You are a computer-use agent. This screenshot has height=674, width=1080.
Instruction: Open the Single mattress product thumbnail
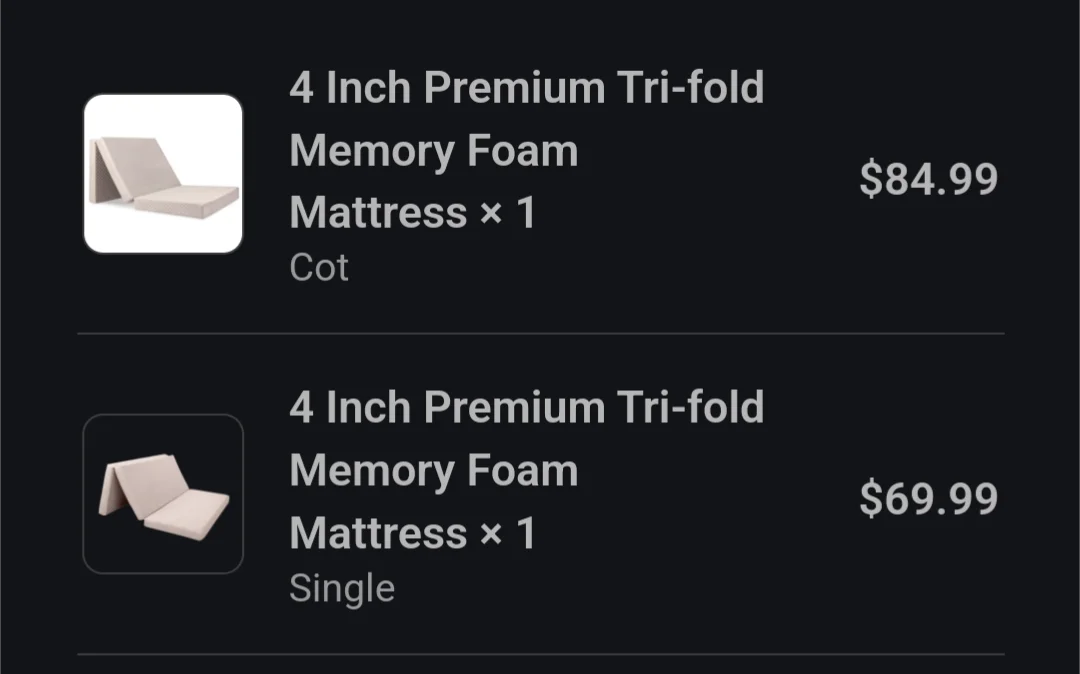[163, 494]
